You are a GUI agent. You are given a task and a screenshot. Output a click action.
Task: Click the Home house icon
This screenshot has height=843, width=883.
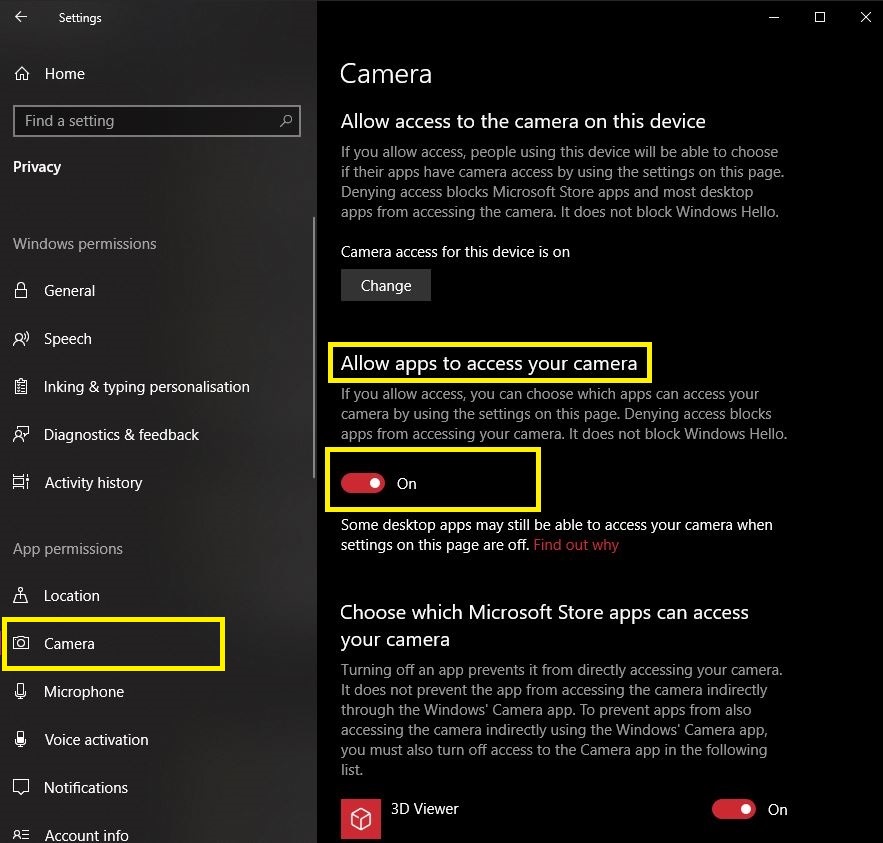21,73
